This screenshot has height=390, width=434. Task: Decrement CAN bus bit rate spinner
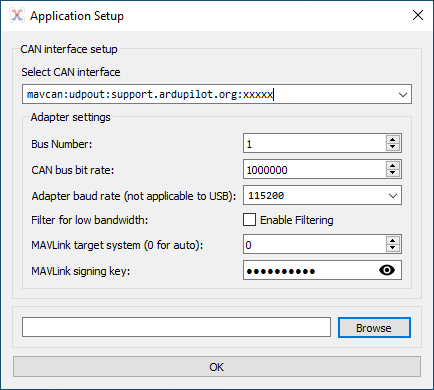click(x=393, y=173)
